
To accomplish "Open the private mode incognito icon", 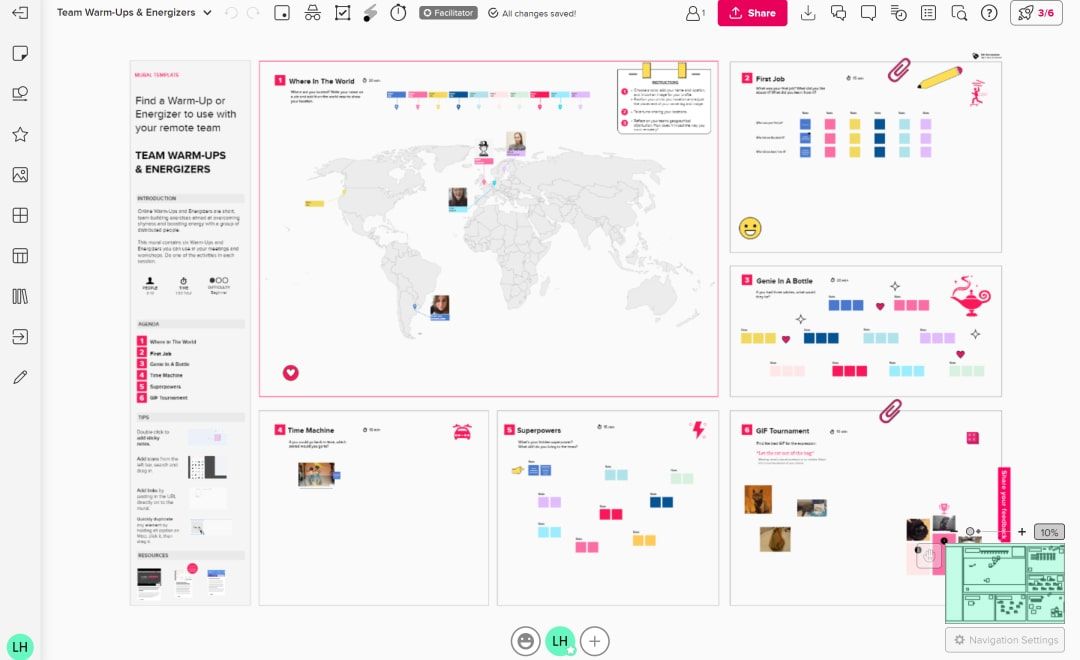I will (x=312, y=13).
